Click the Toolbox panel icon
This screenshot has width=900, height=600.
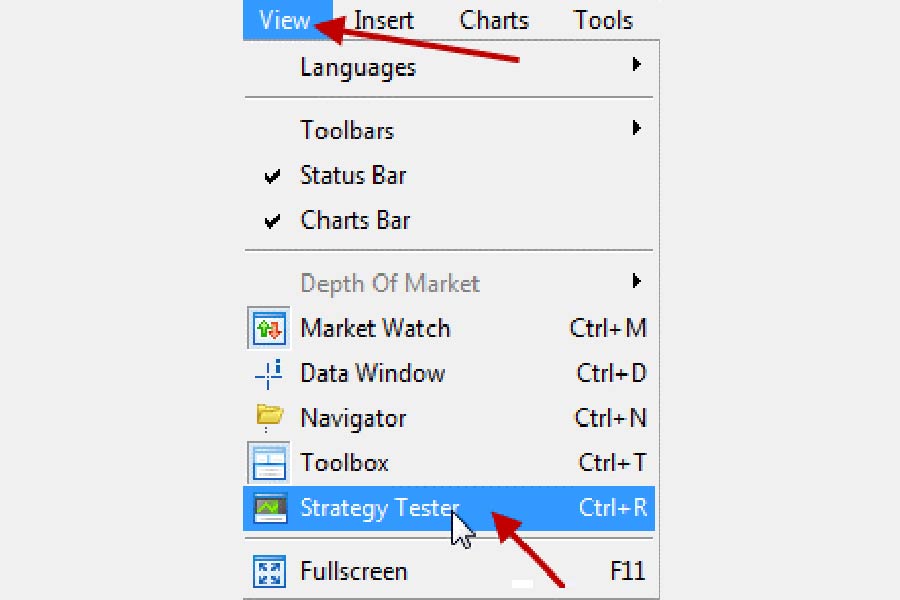268,463
